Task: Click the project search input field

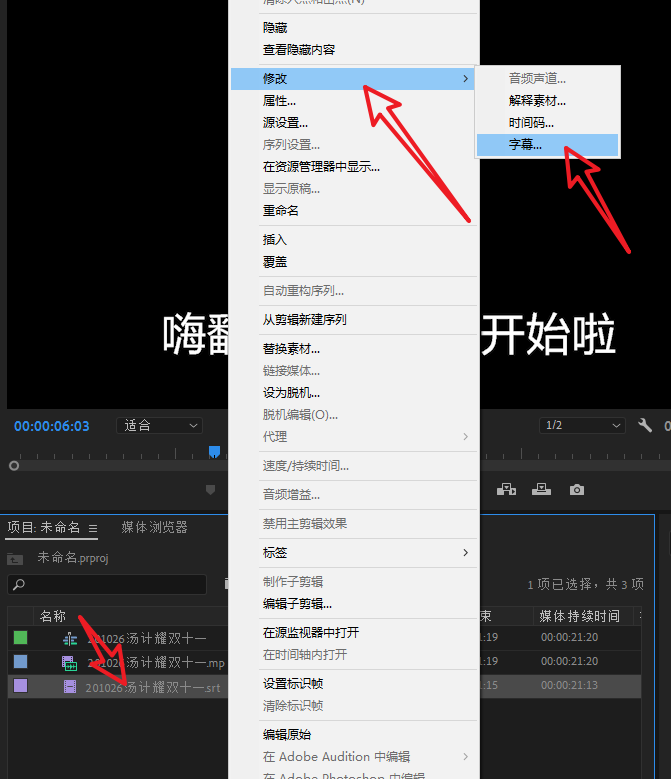Action: pyautogui.click(x=107, y=584)
